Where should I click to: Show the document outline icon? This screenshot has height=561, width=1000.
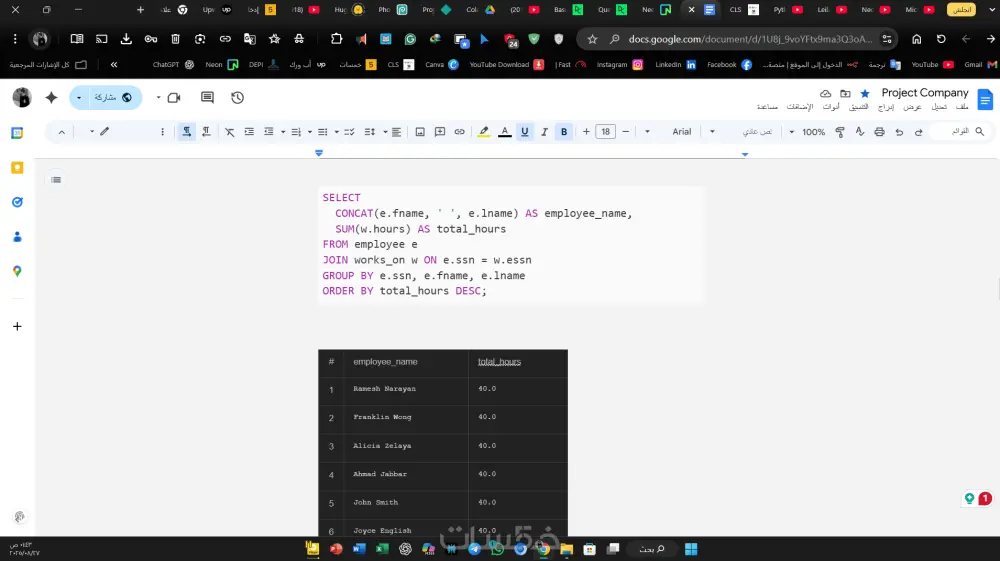click(x=56, y=180)
